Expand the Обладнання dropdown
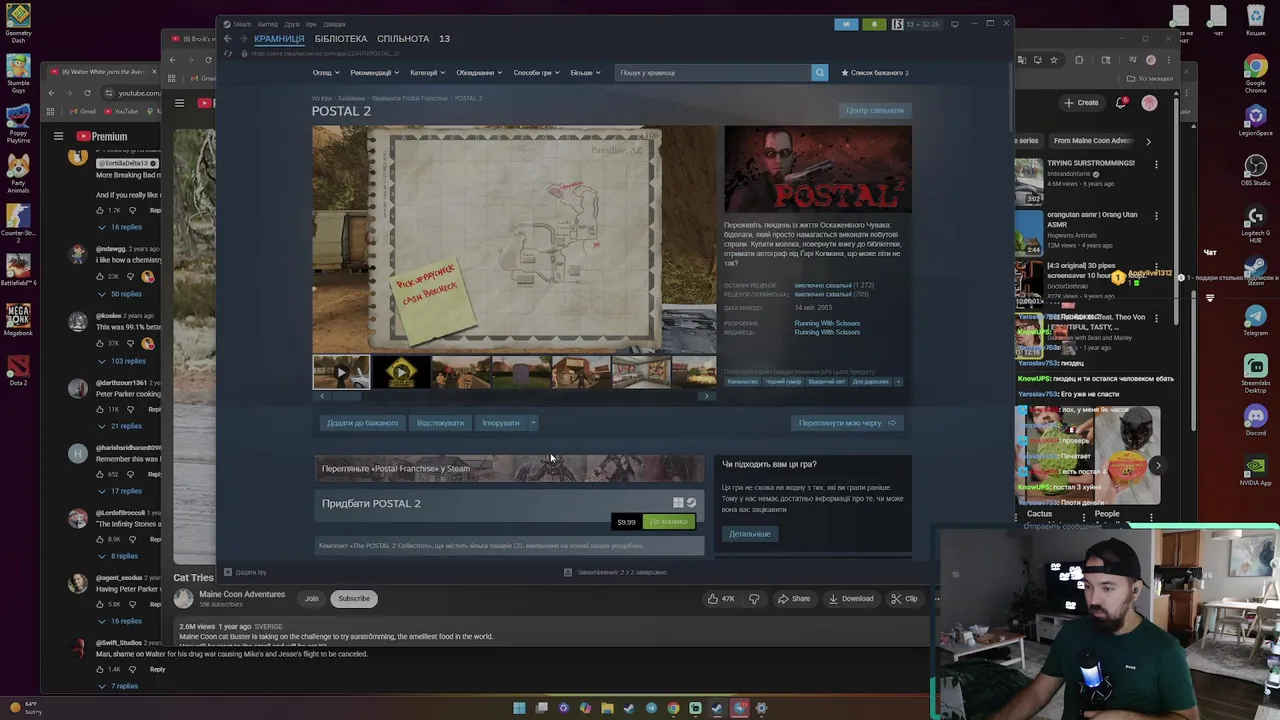This screenshot has height=720, width=1280. [x=479, y=73]
